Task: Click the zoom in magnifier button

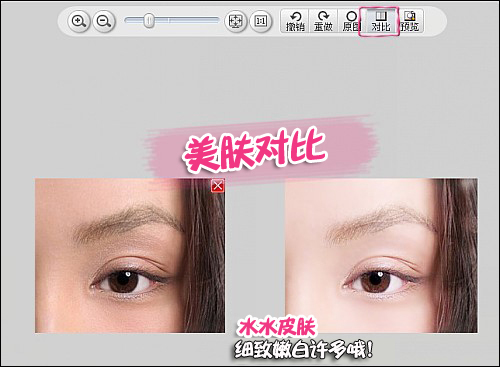Action: pyautogui.click(x=79, y=21)
